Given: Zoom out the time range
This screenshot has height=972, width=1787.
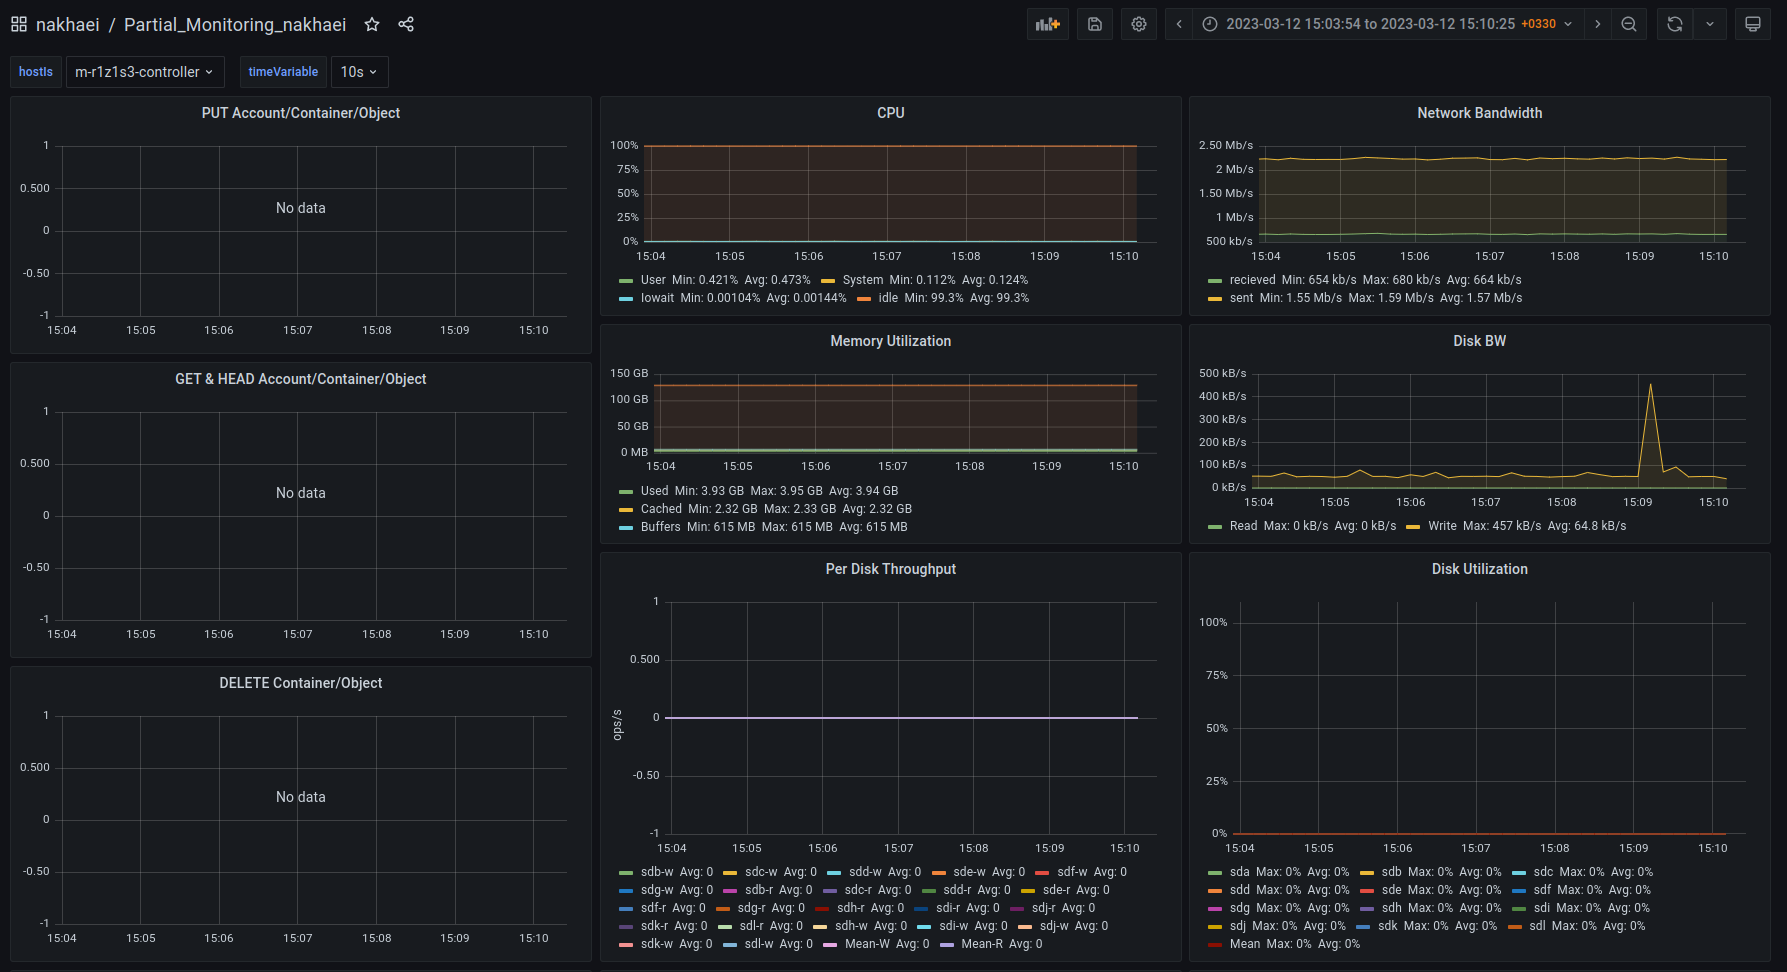Looking at the screenshot, I should click(1629, 24).
